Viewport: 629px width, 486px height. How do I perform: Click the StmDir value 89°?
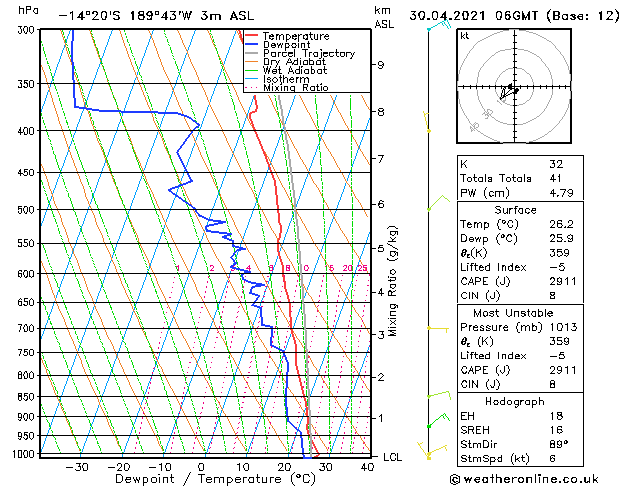coord(559,444)
